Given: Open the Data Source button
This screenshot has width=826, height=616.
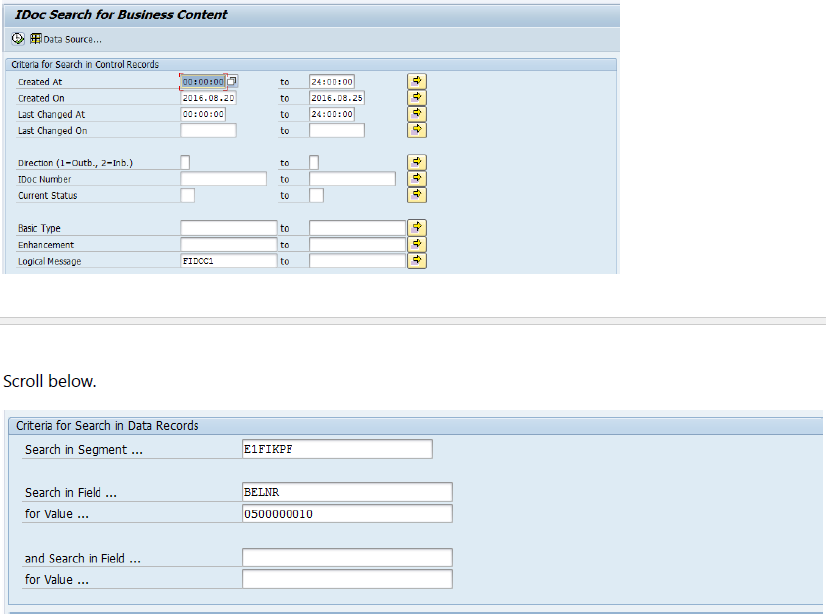Looking at the screenshot, I should (x=66, y=39).
